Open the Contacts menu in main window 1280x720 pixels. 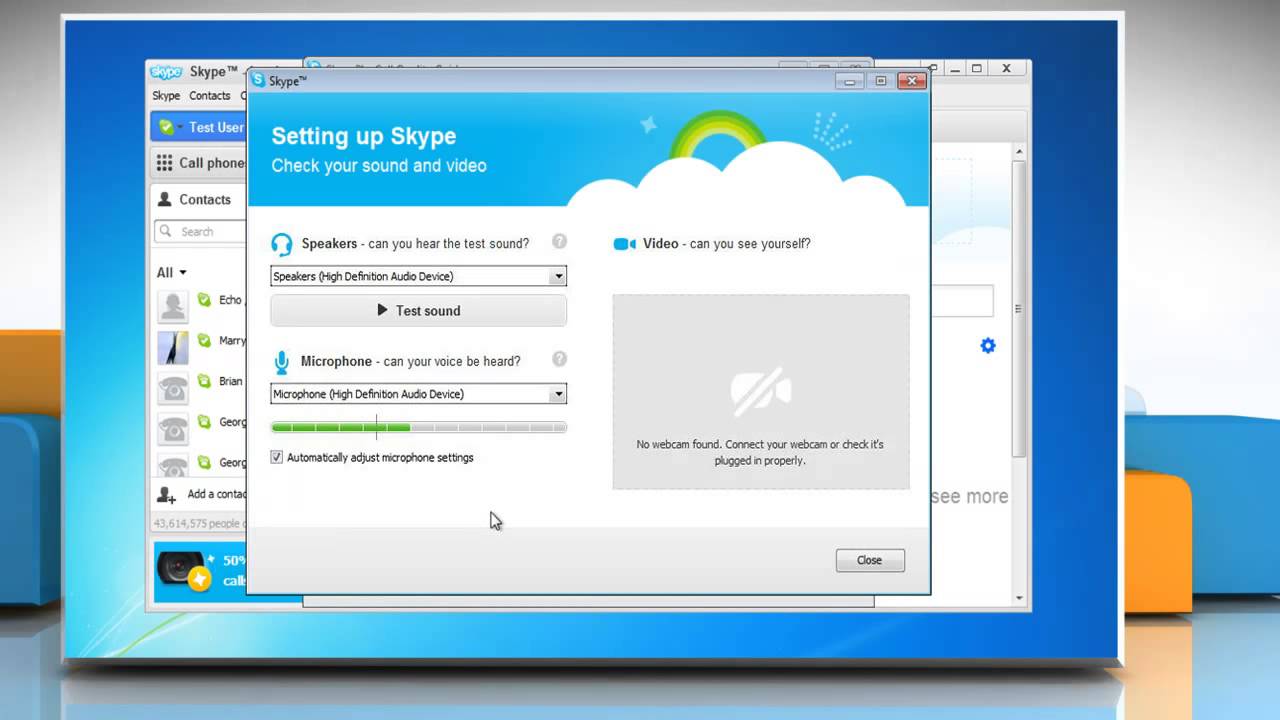[210, 96]
